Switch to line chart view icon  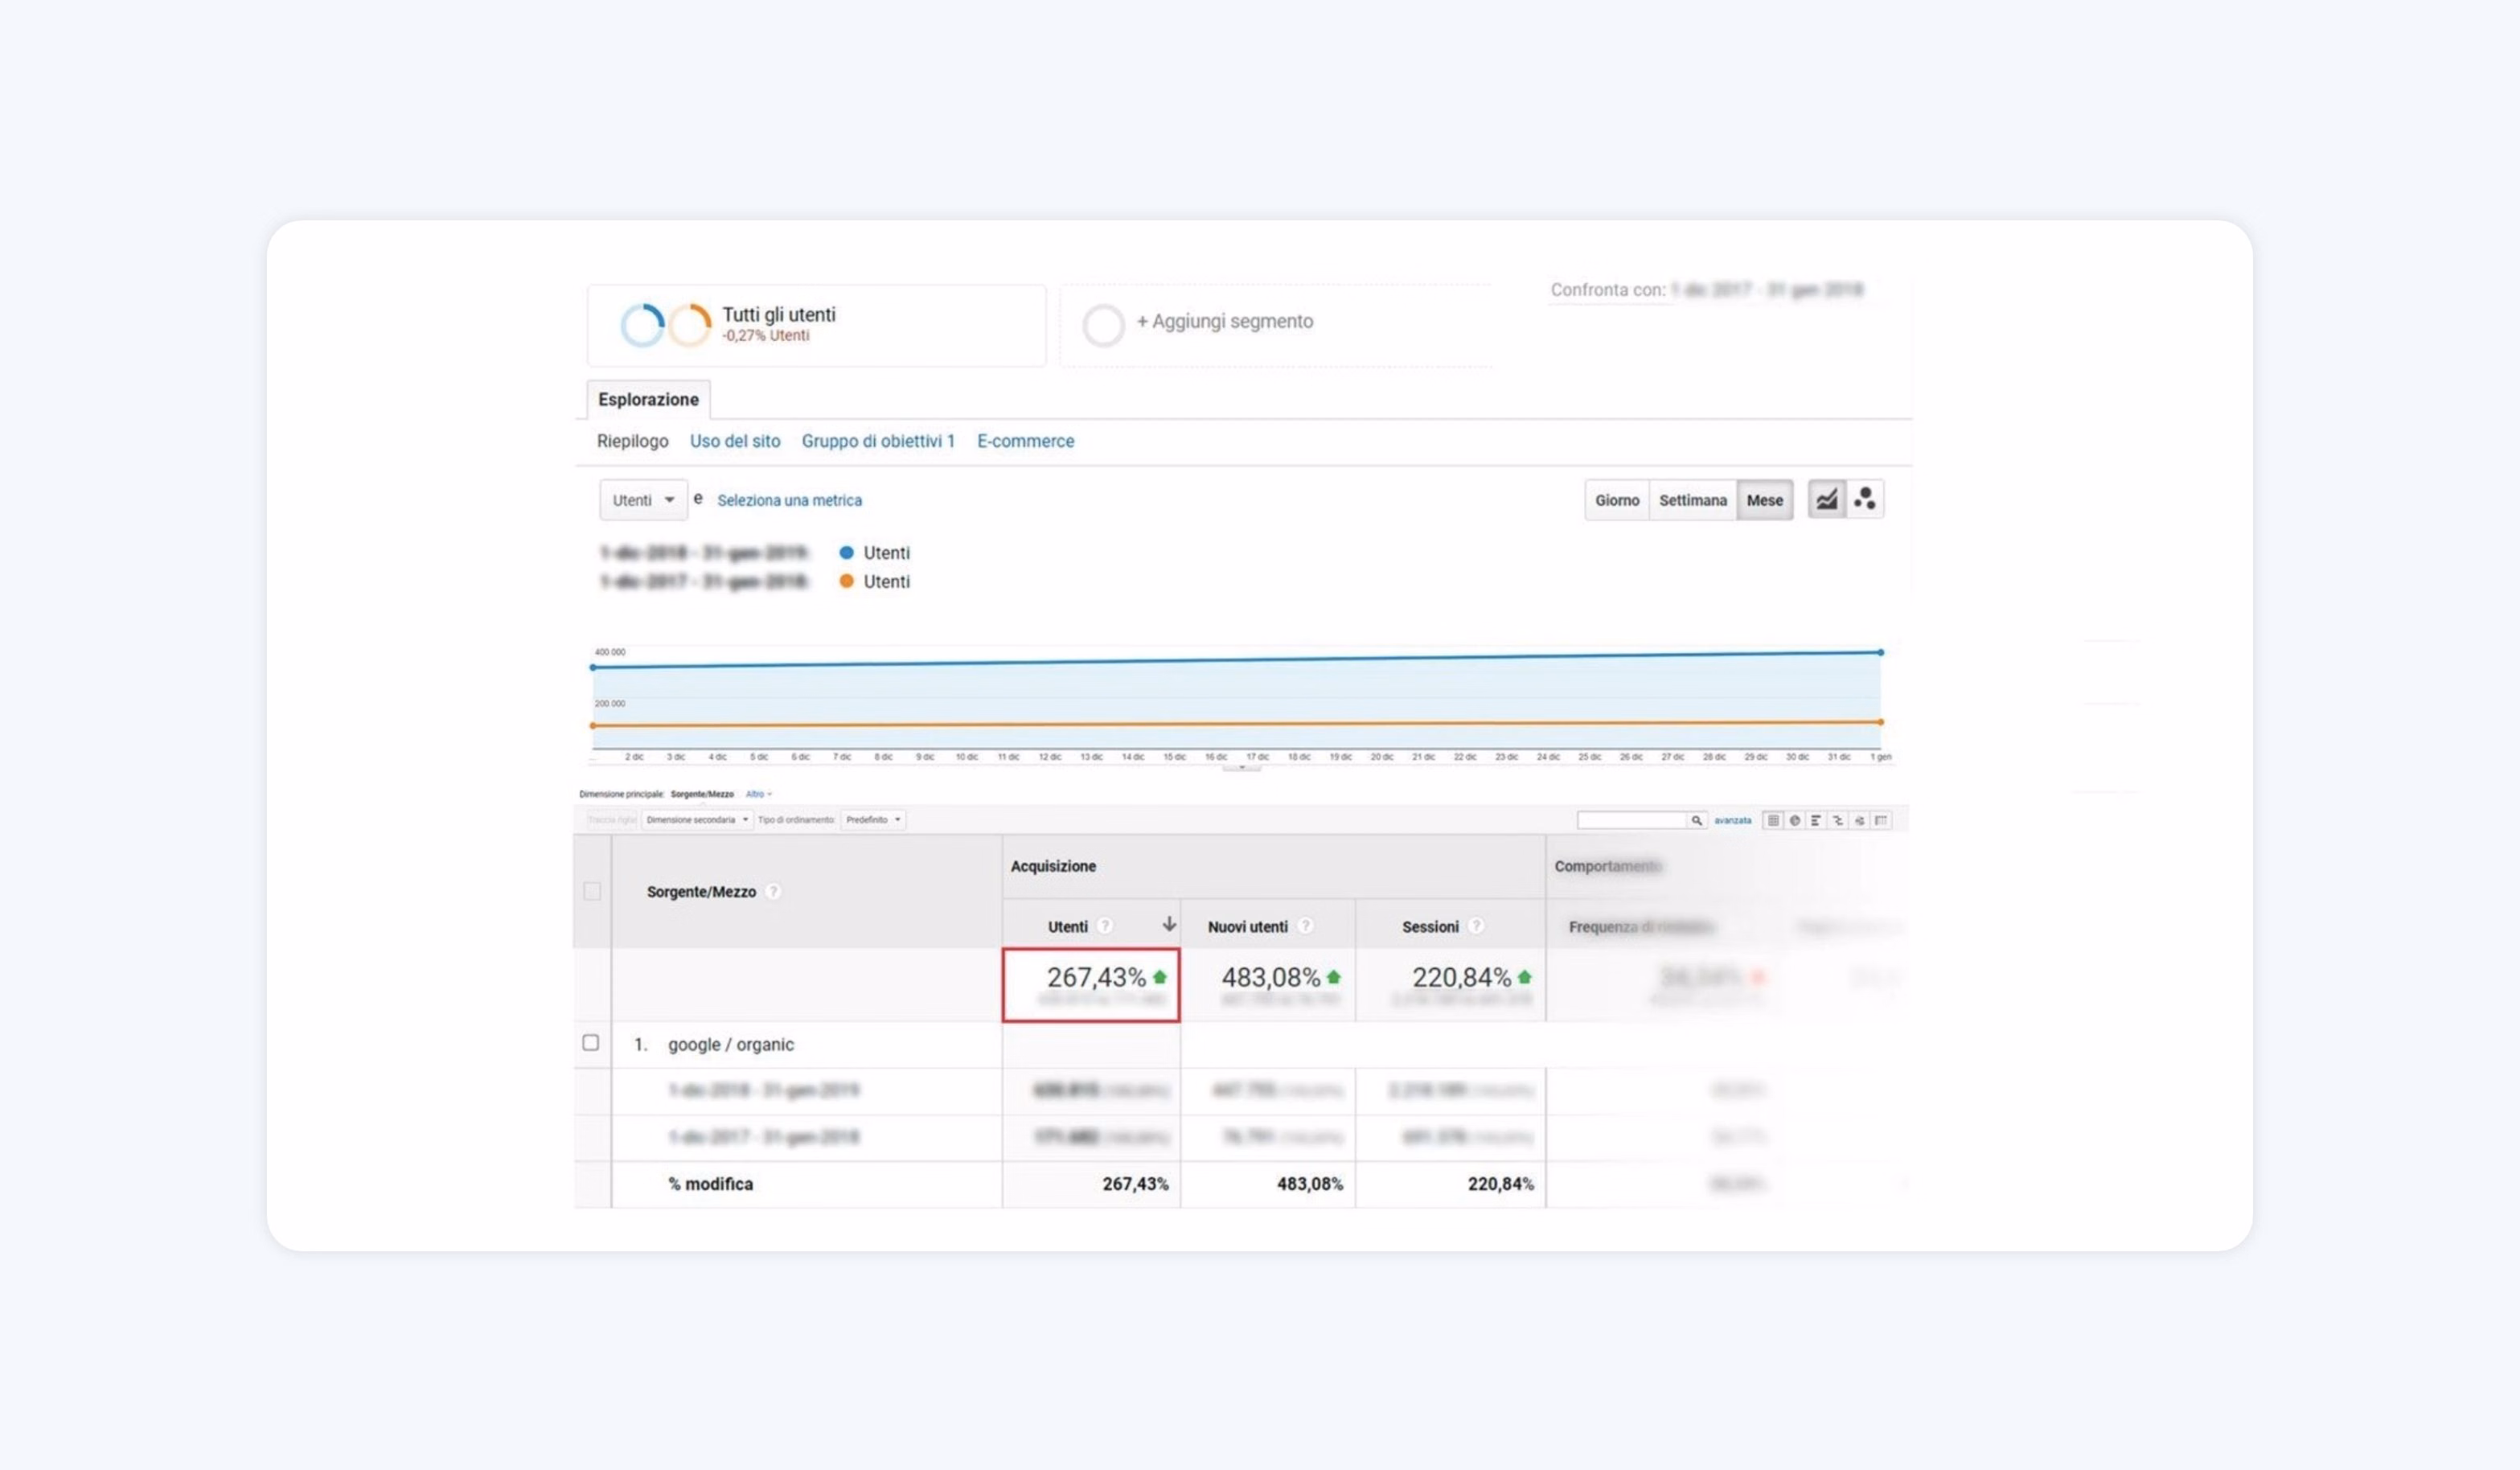pyautogui.click(x=1826, y=500)
